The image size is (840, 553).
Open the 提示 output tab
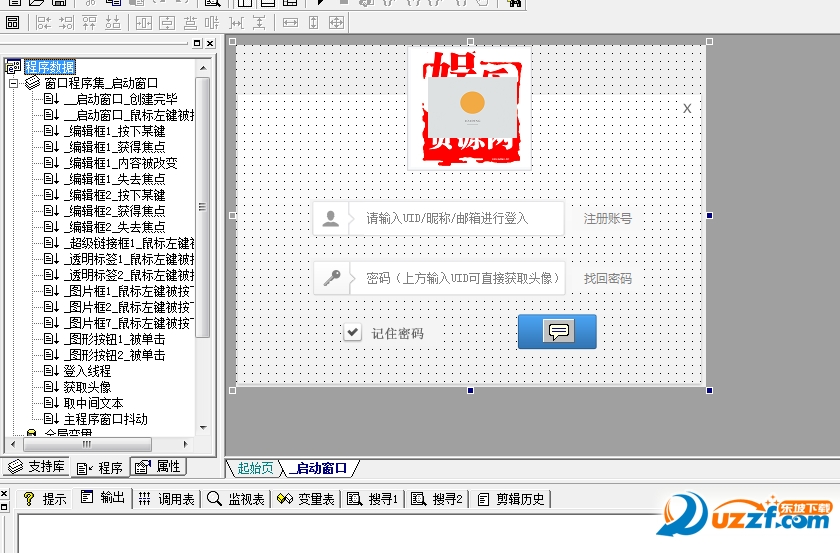pyautogui.click(x=45, y=499)
